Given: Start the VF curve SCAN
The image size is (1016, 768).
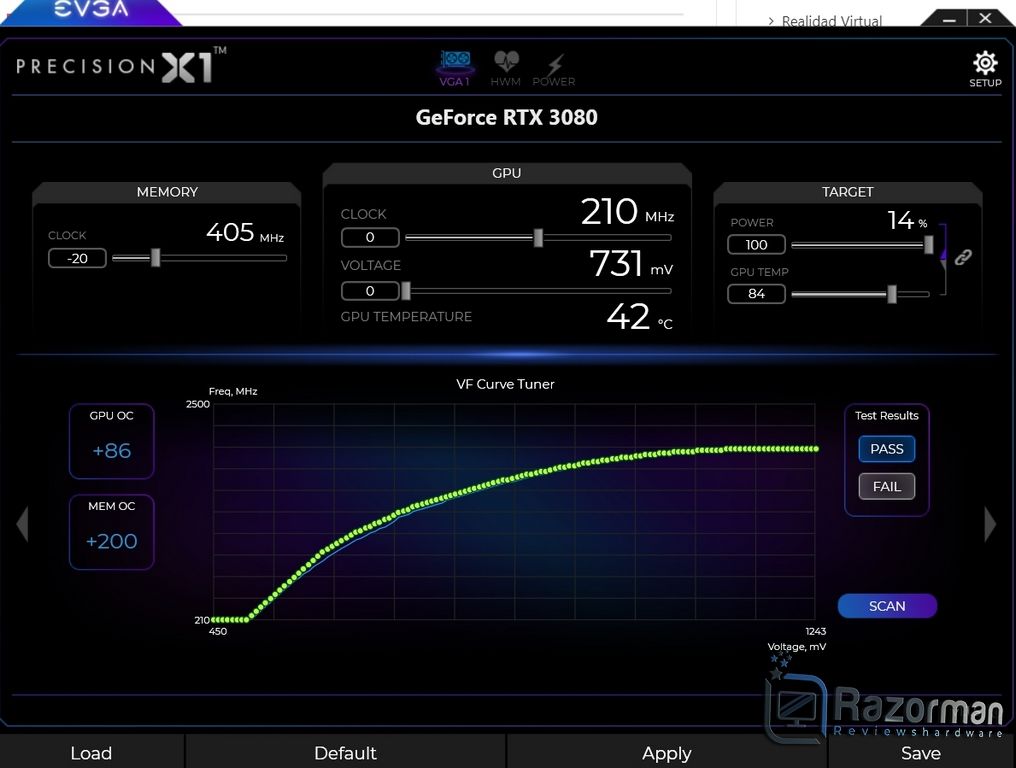Looking at the screenshot, I should [x=887, y=606].
